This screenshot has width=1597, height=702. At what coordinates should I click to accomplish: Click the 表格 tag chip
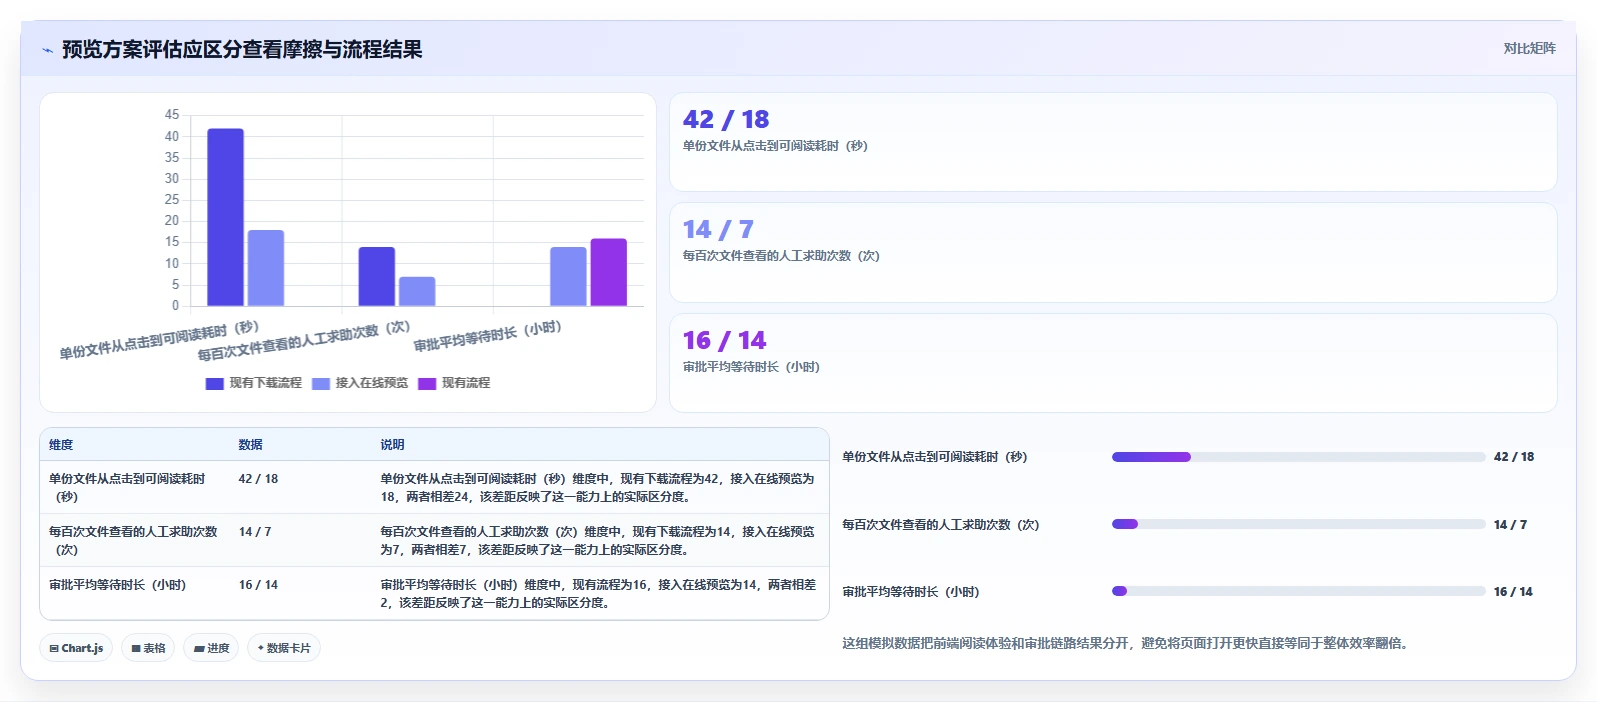(x=148, y=648)
